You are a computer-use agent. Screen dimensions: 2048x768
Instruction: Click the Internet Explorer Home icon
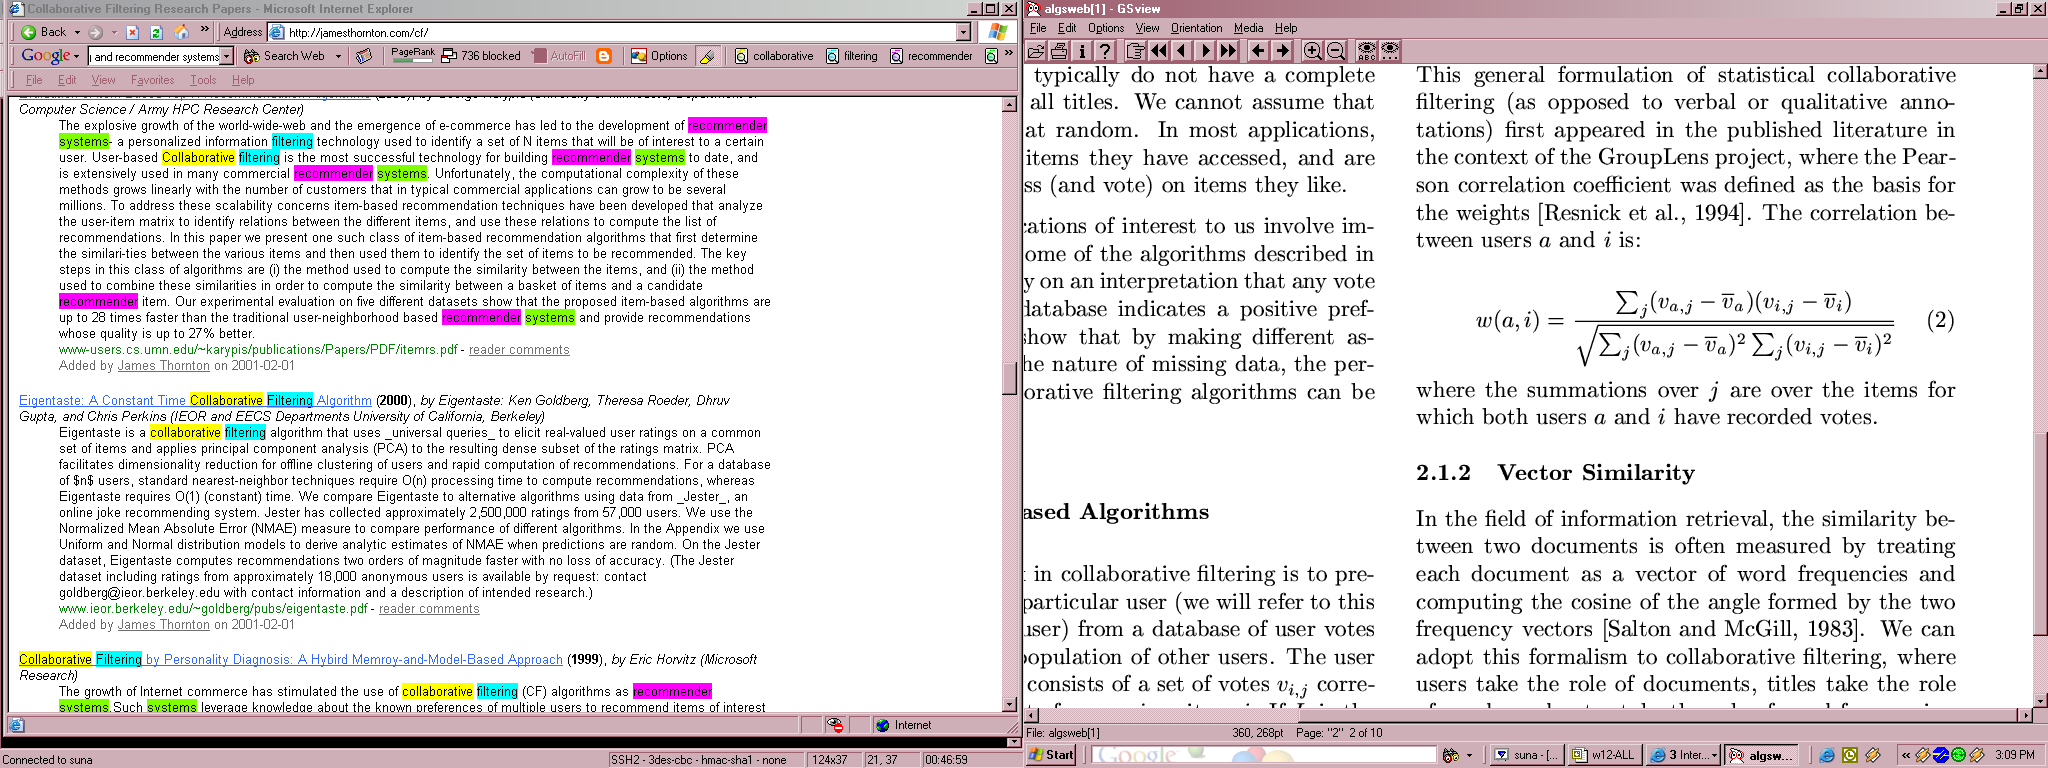pos(182,32)
